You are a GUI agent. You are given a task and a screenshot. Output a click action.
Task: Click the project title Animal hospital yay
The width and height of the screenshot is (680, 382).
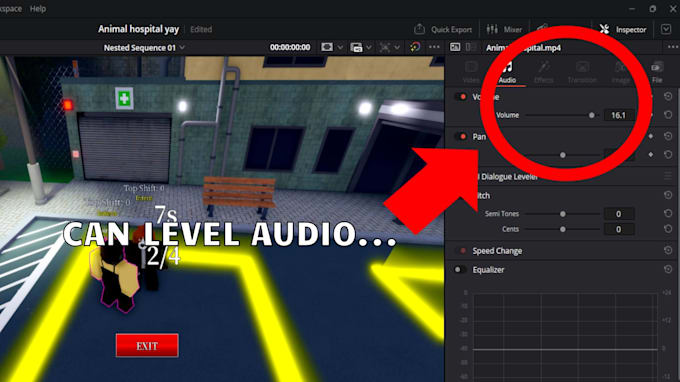[x=138, y=29]
